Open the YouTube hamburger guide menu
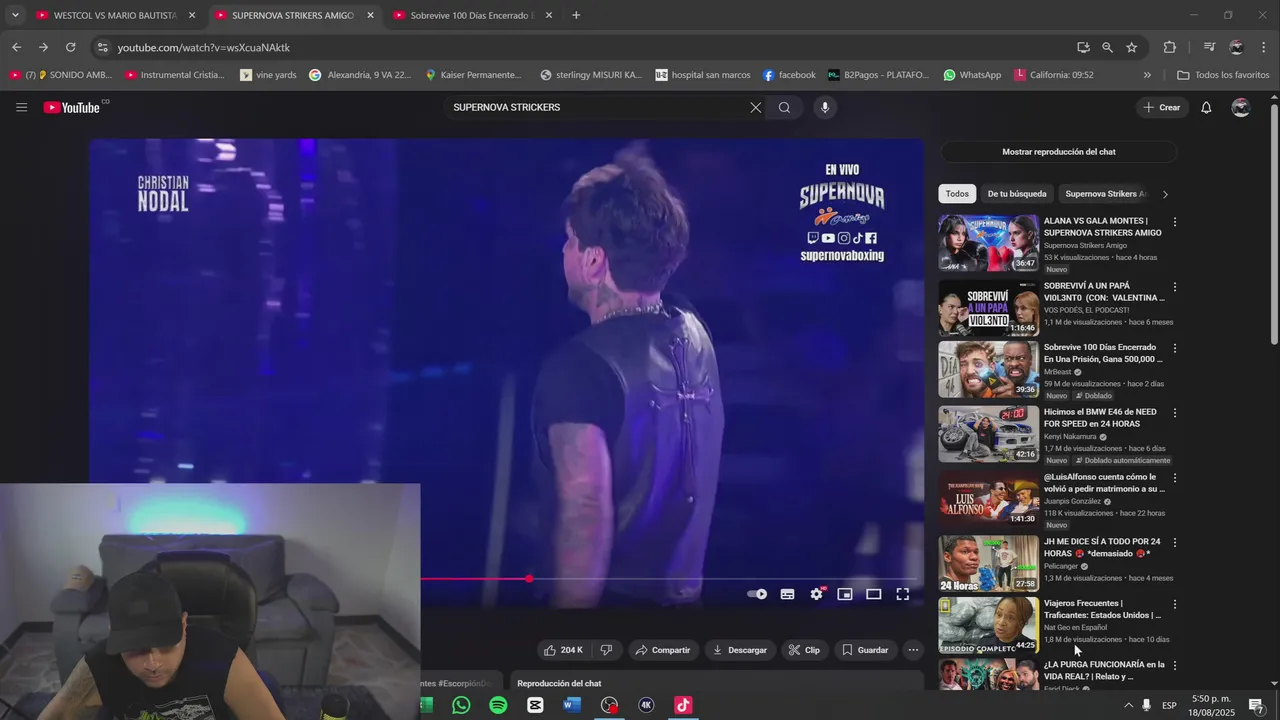Viewport: 1280px width, 720px height. click(21, 107)
